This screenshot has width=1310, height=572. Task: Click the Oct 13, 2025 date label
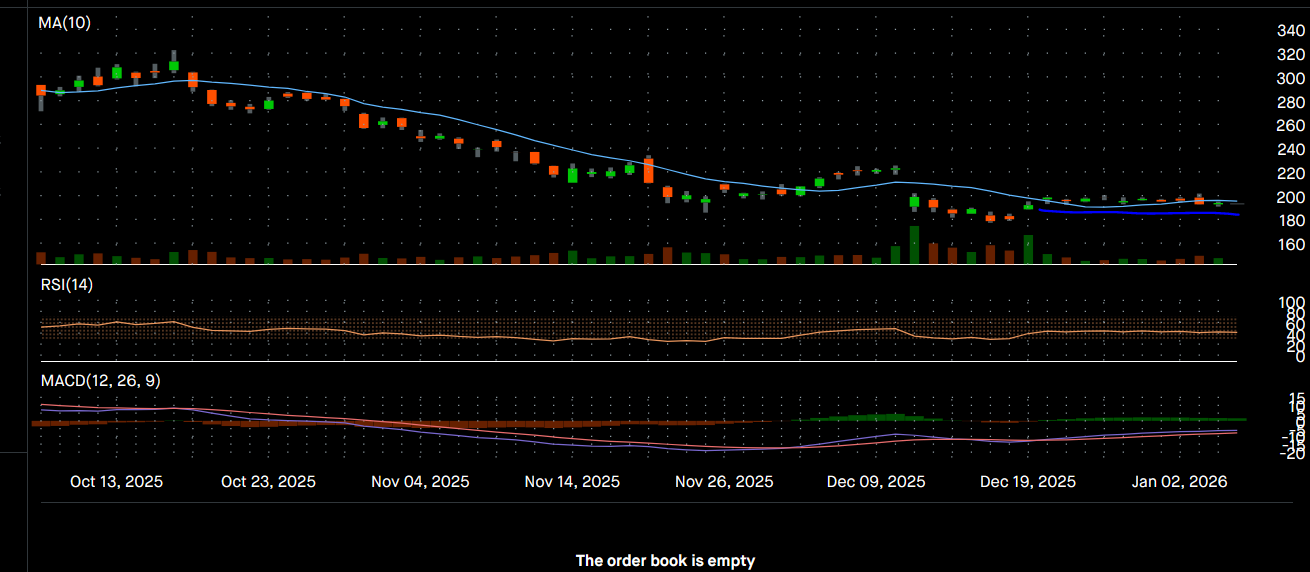116,482
